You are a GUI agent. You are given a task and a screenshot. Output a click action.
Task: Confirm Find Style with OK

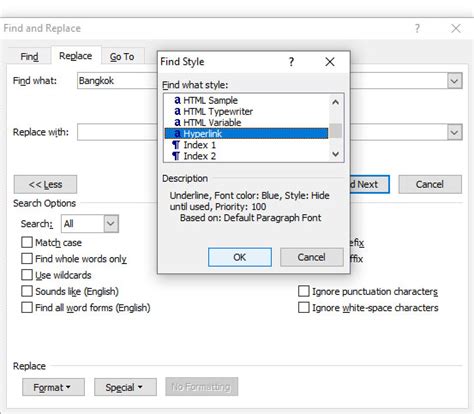tap(240, 257)
